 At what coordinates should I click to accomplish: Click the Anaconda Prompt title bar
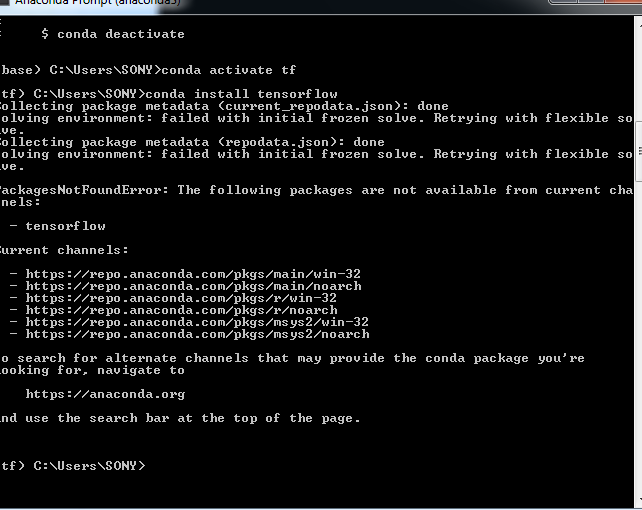250,4
